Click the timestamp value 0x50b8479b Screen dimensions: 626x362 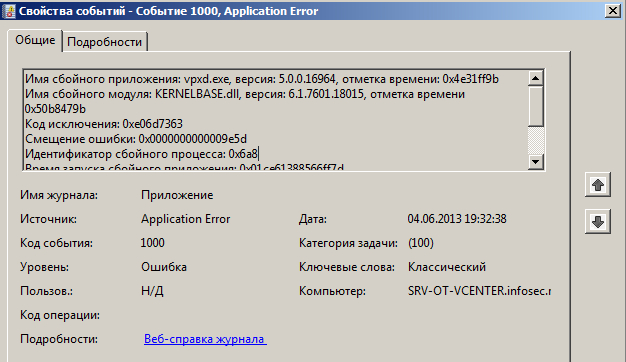click(x=55, y=109)
